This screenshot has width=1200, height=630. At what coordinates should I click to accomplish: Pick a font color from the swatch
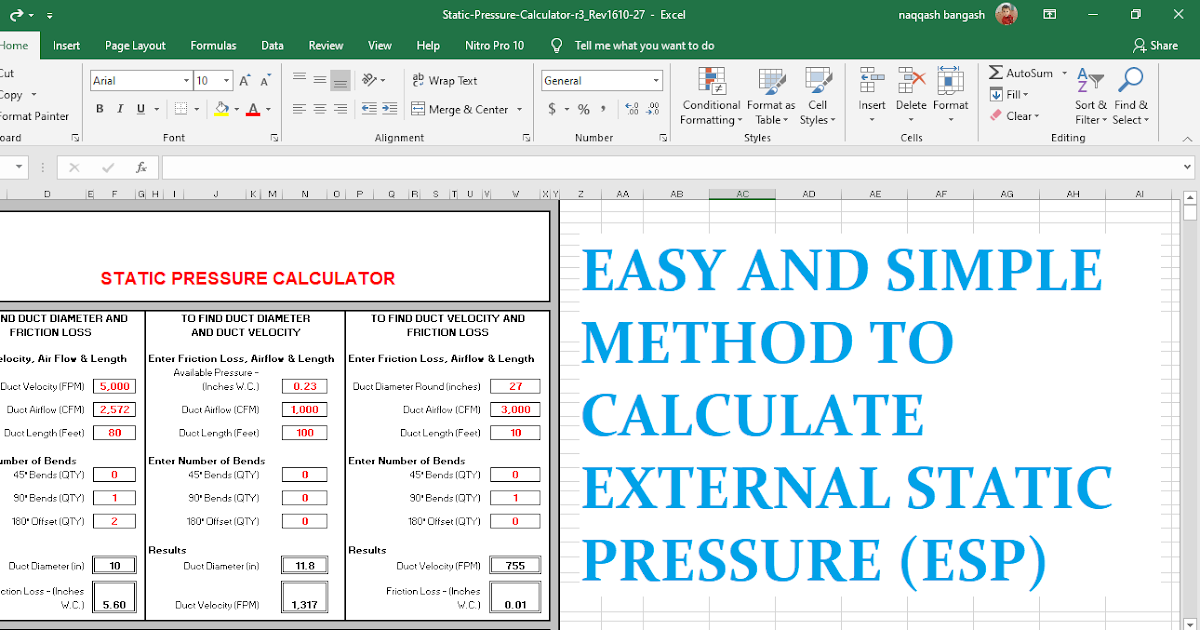pyautogui.click(x=255, y=108)
